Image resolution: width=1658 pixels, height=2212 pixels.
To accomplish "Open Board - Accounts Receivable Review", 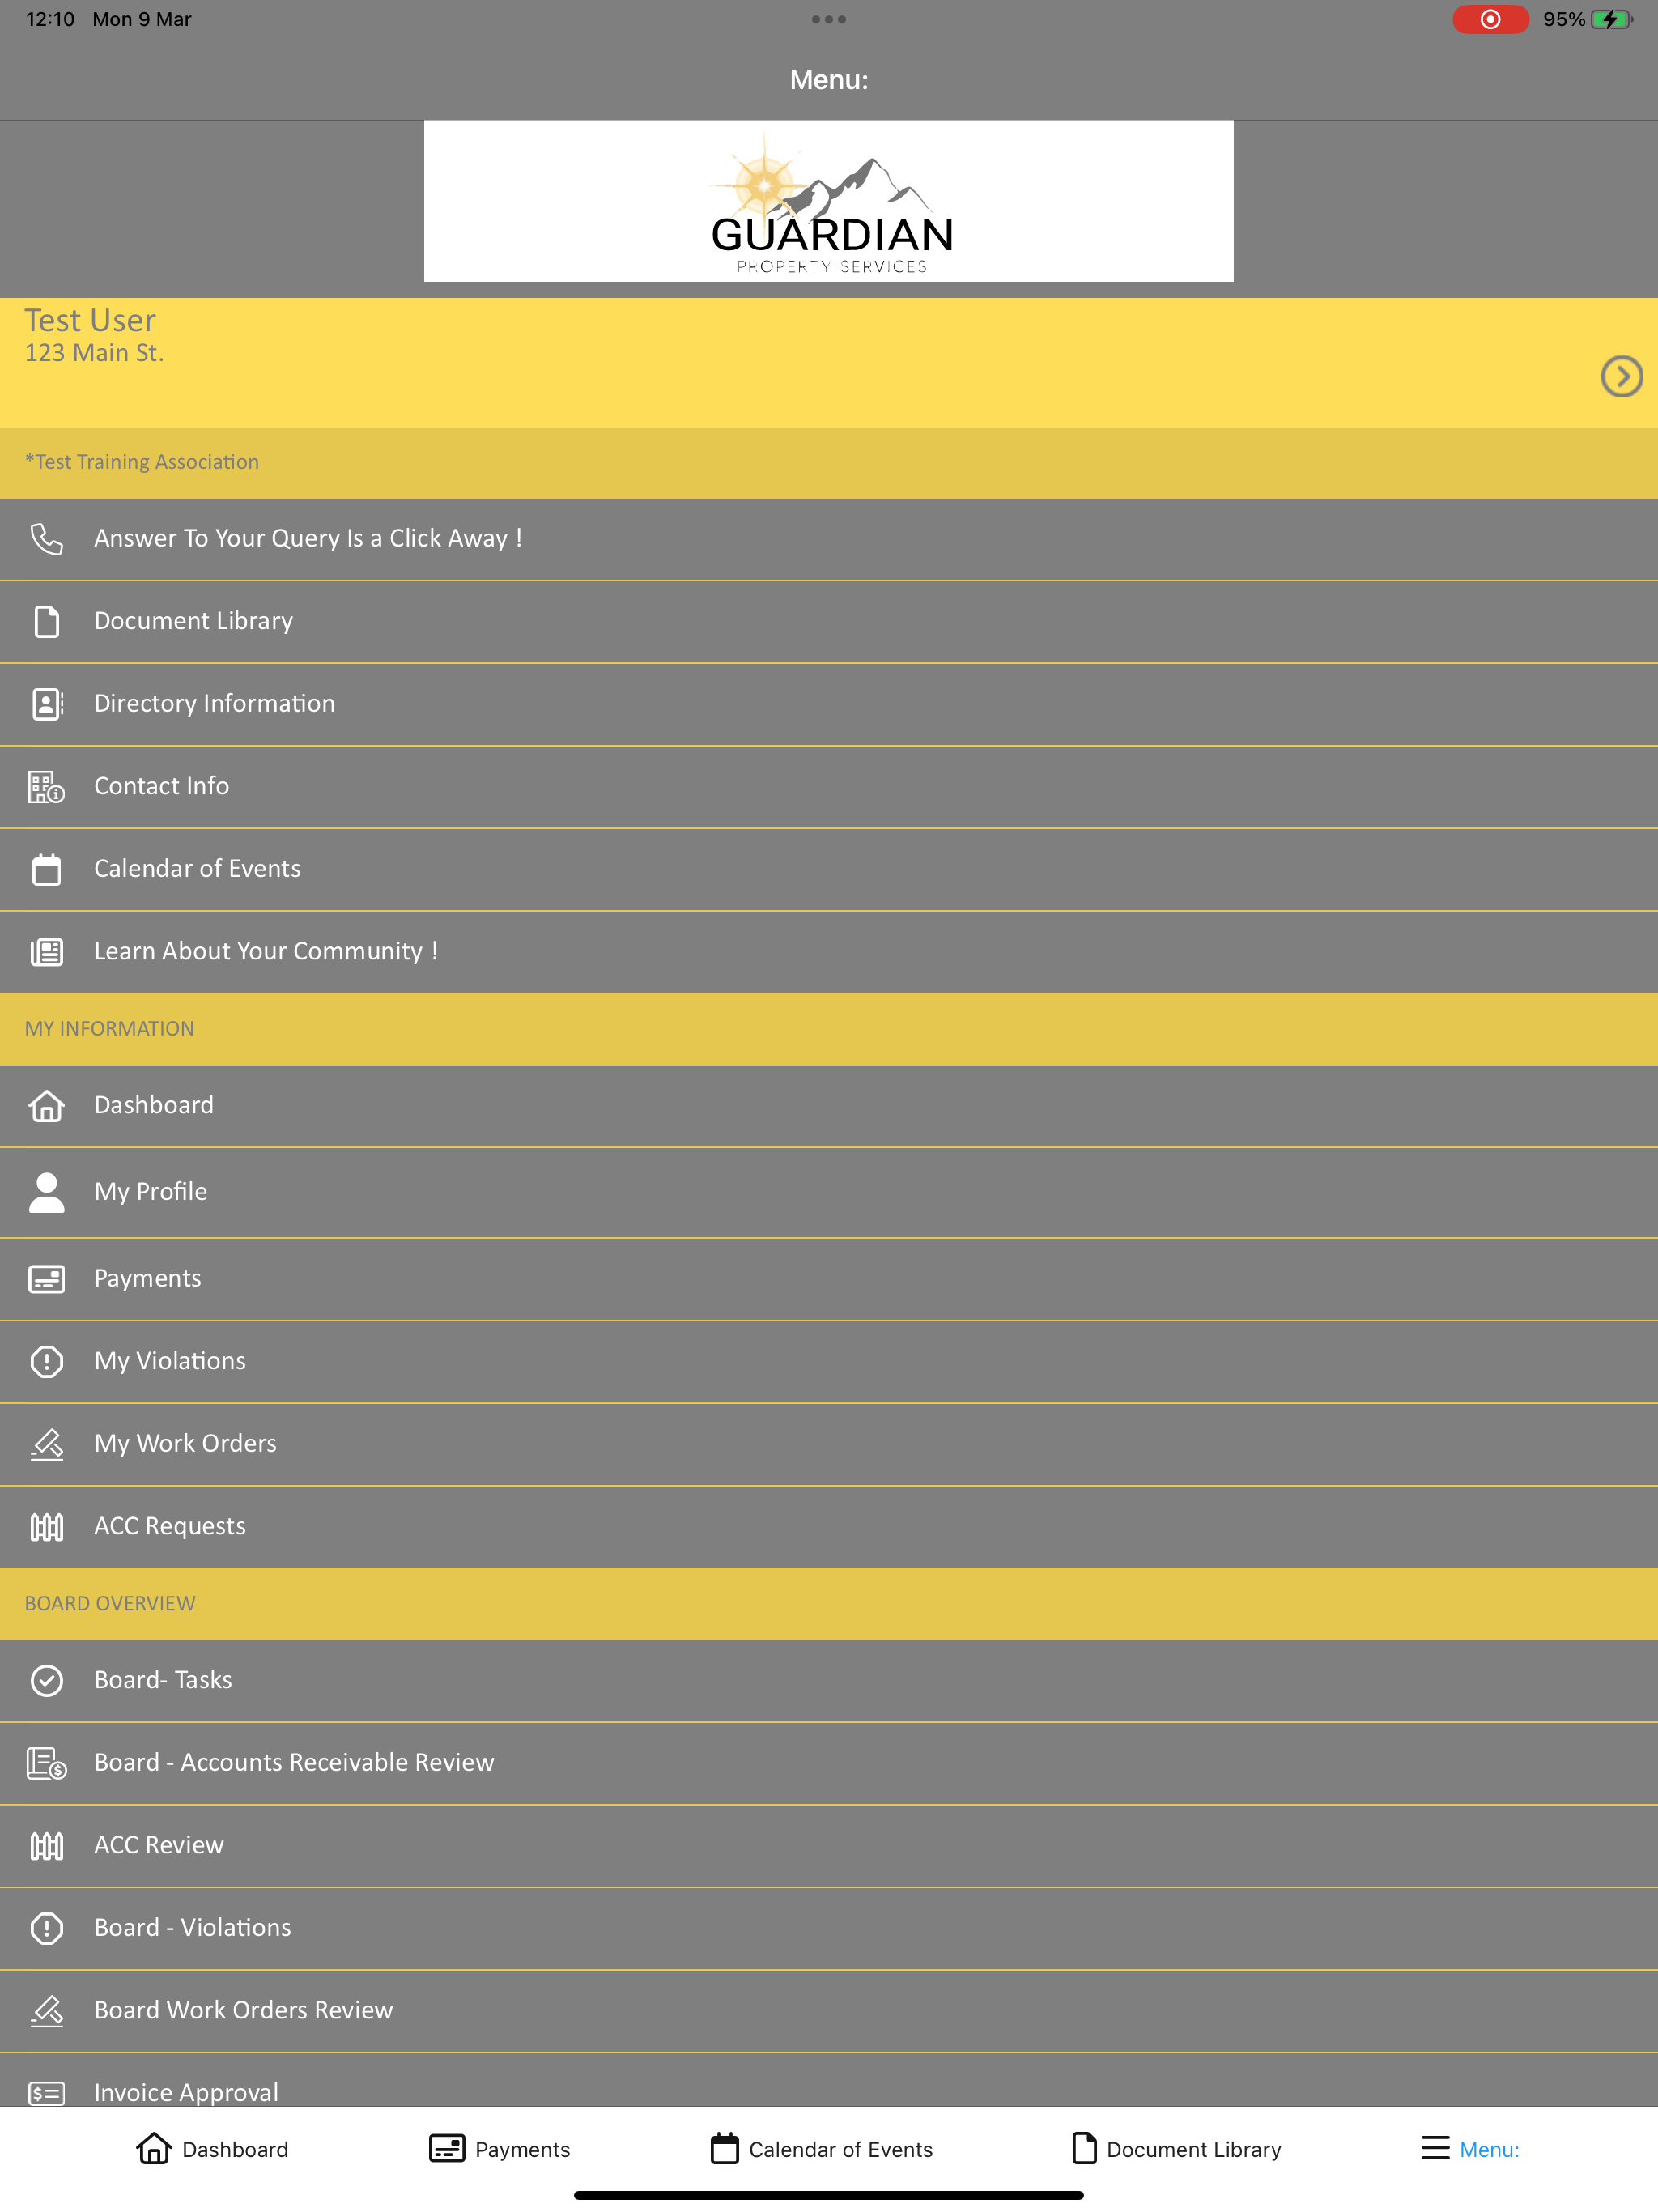I will coord(829,1763).
